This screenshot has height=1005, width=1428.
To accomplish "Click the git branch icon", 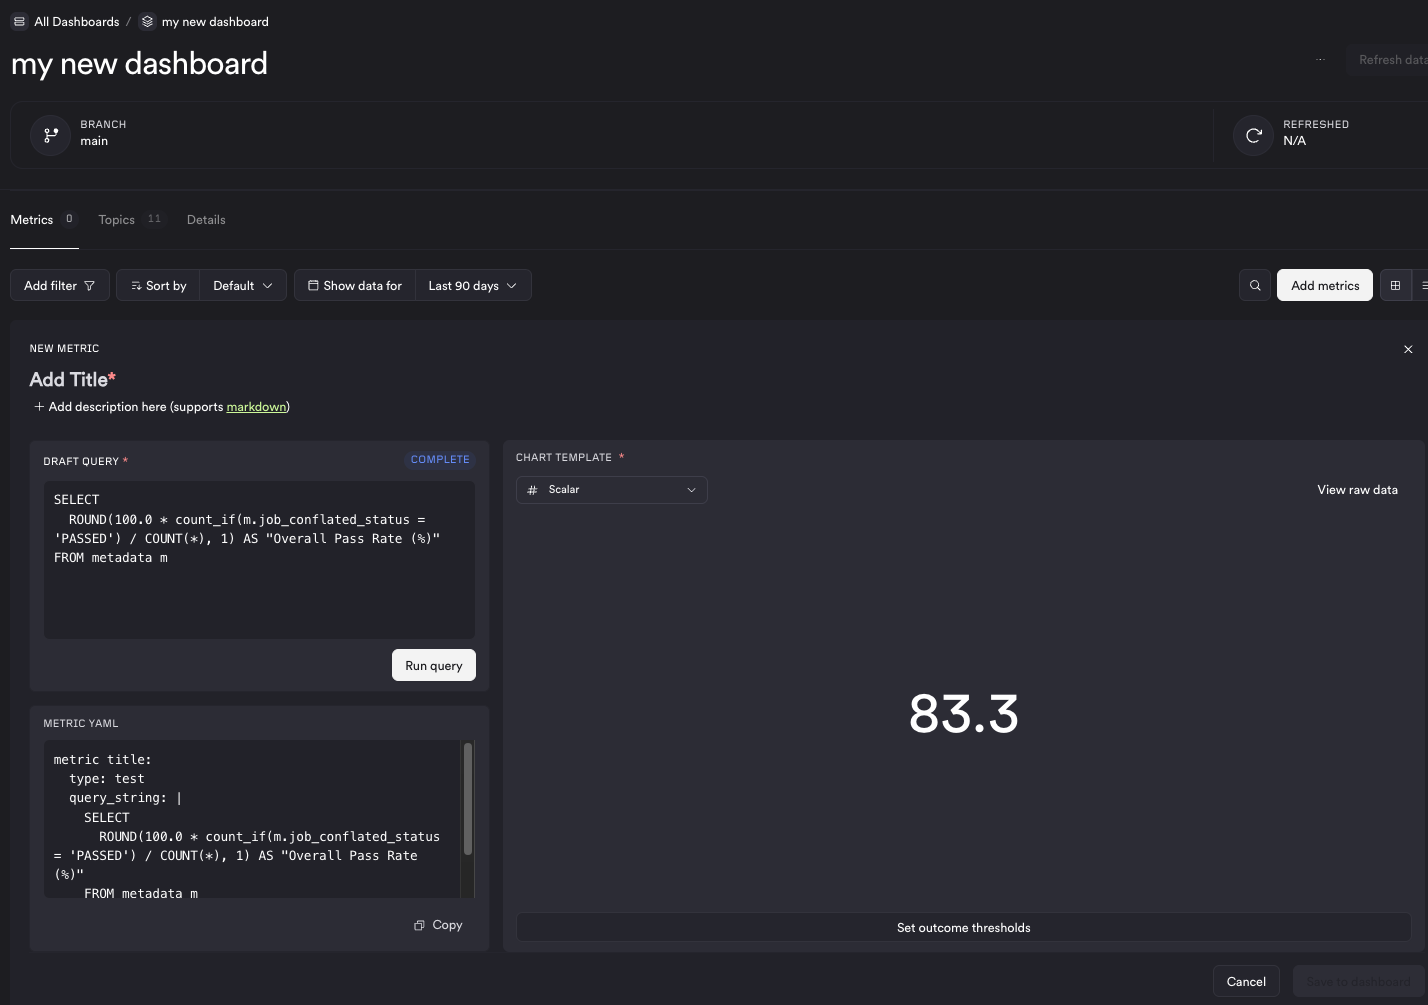I will coord(50,134).
